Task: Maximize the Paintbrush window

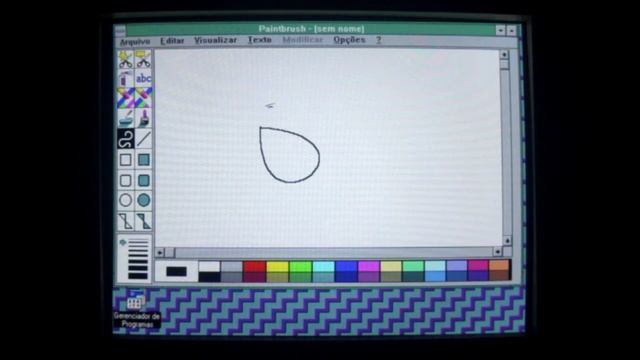Action: point(511,30)
